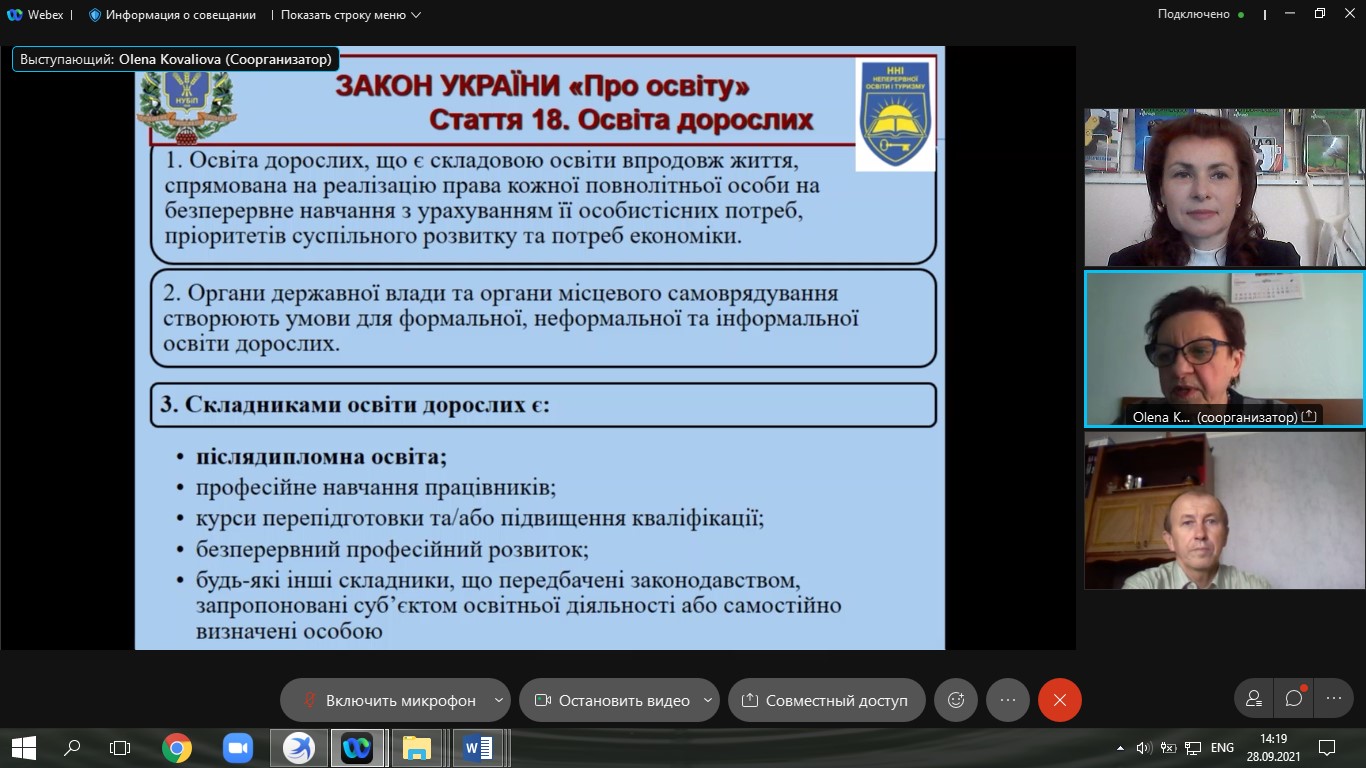Switch to Webex app on taskbar

point(357,747)
